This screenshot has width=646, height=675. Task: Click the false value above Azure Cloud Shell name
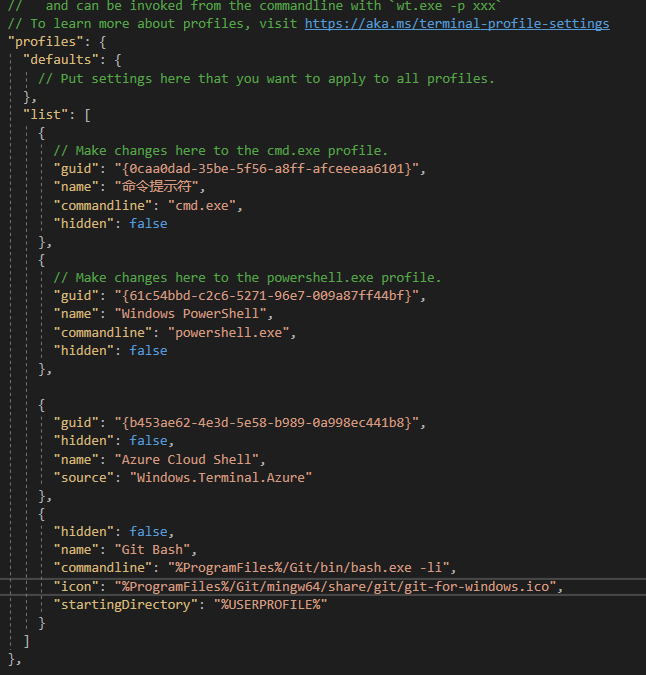[x=148, y=440]
